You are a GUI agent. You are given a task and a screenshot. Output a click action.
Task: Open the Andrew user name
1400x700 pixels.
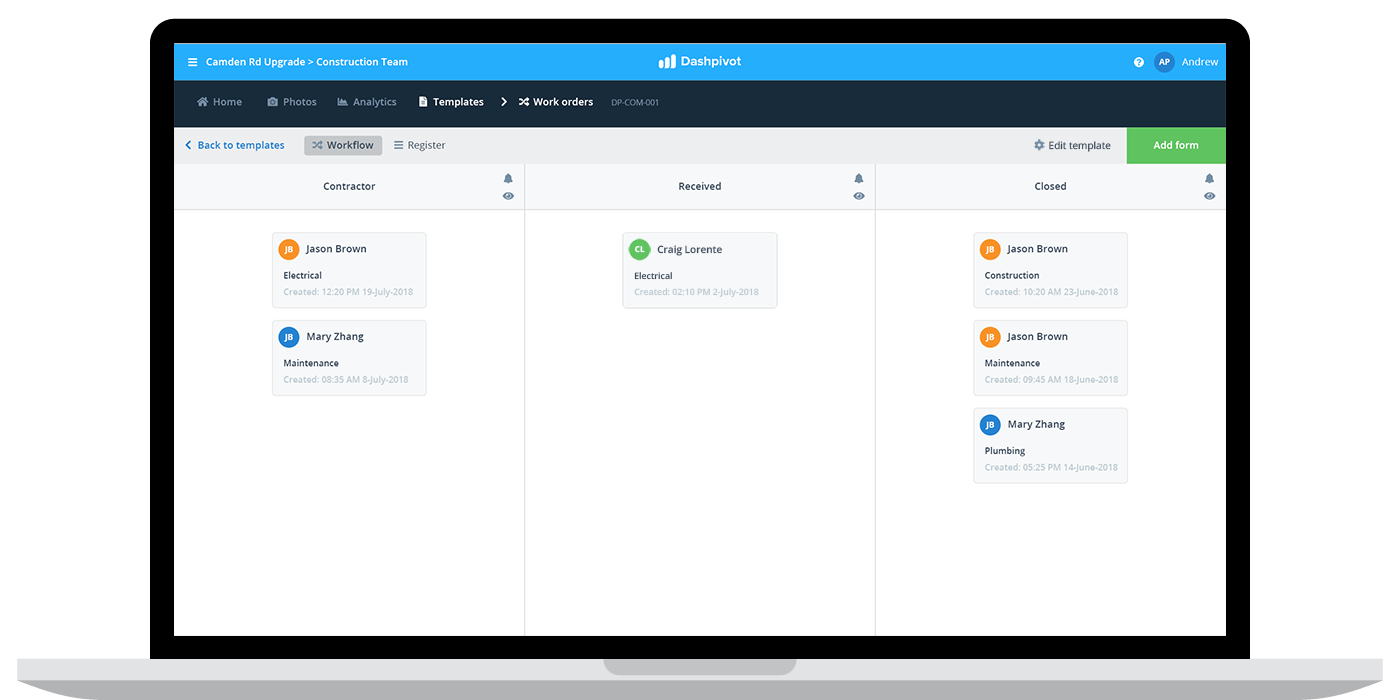(x=1200, y=62)
